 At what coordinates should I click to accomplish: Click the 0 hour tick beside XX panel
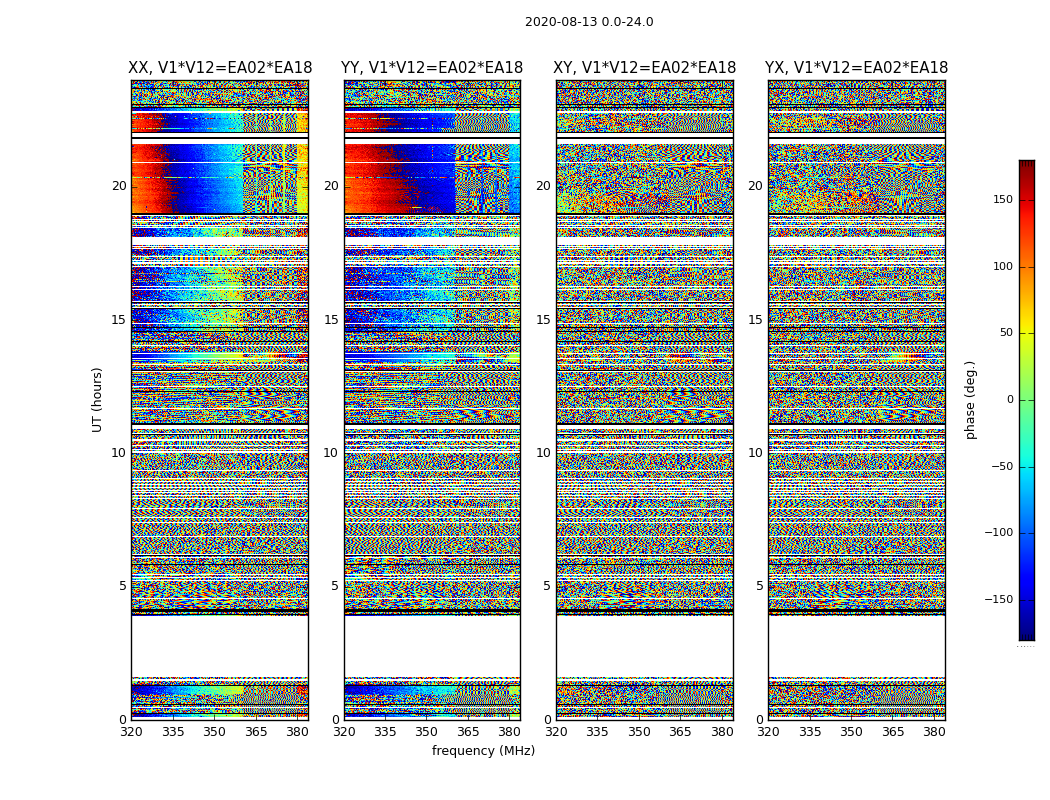[123, 720]
